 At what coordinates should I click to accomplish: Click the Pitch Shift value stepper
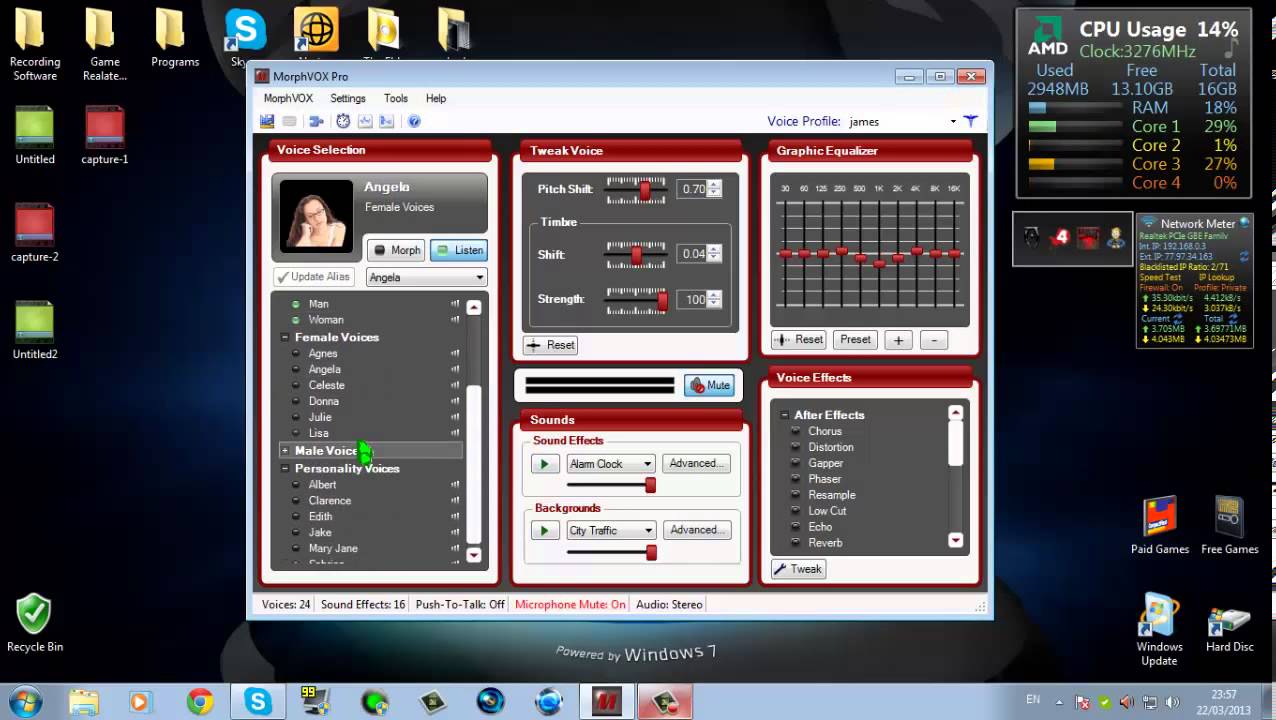pyautogui.click(x=714, y=189)
